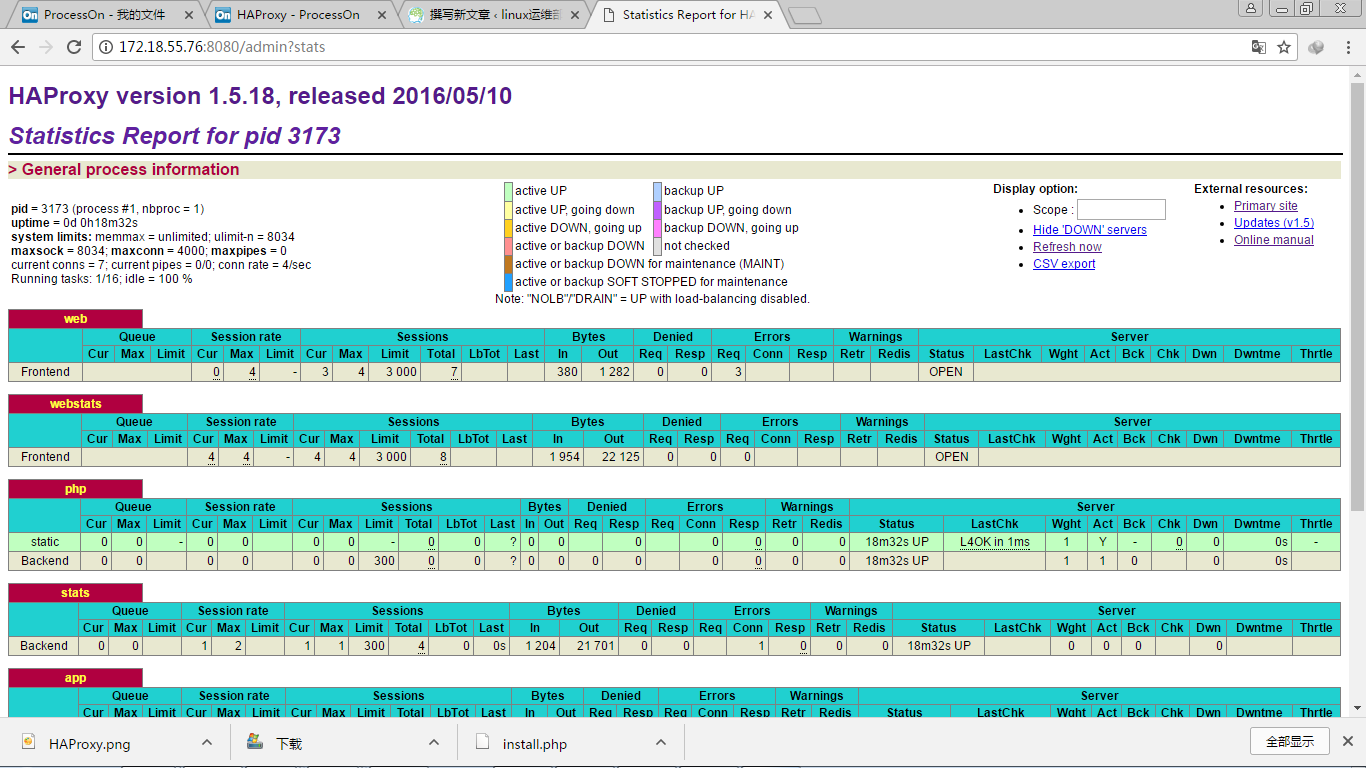The height and width of the screenshot is (768, 1366).
Task: Select the Statistics Report tab
Action: (x=688, y=15)
